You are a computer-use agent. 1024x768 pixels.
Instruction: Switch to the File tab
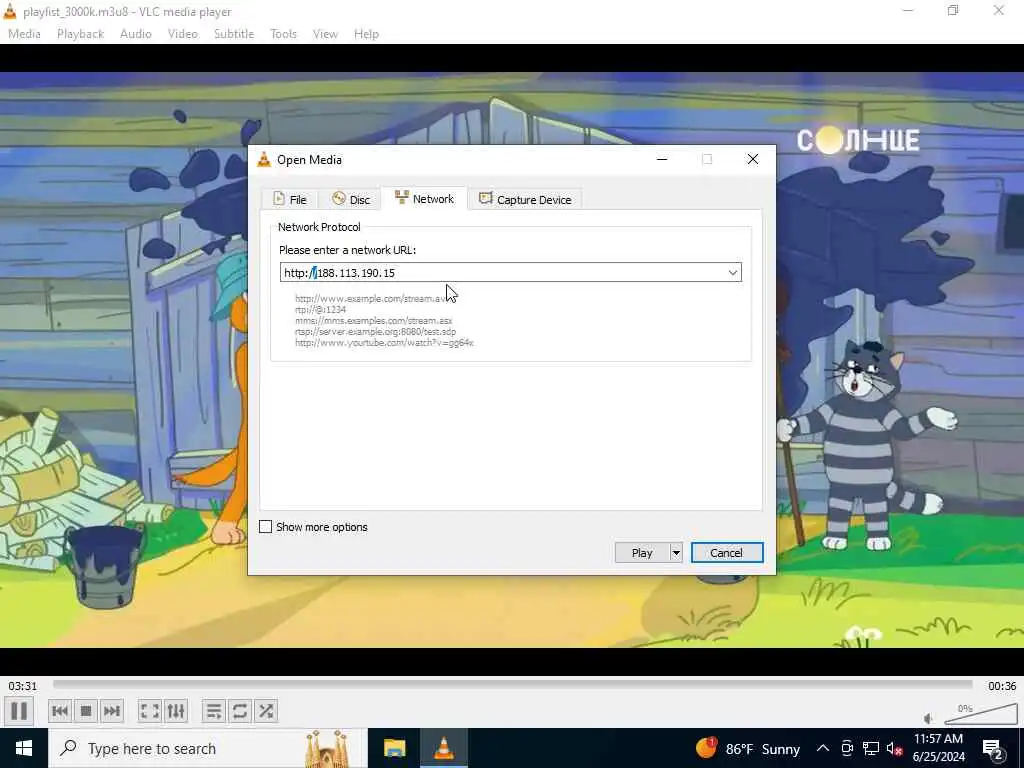click(289, 199)
